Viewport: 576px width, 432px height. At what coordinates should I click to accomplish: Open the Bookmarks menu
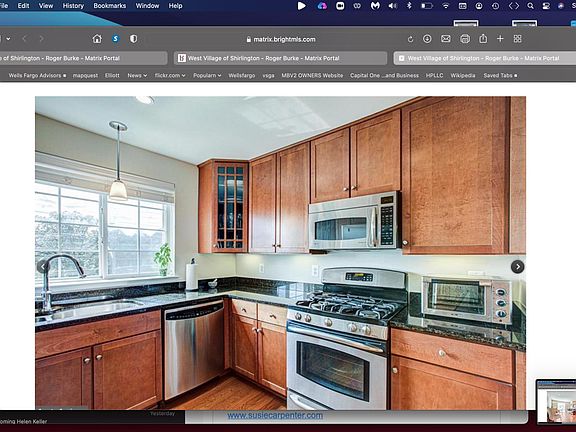(x=109, y=6)
